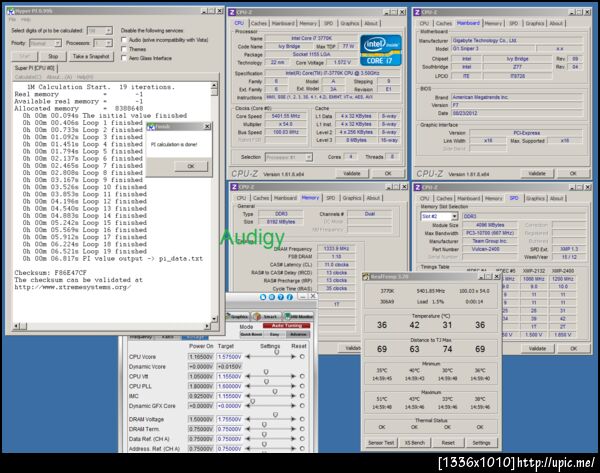Increase DRAM Term. with its right arrow
This screenshot has width=600, height=473.
[x=293, y=429]
